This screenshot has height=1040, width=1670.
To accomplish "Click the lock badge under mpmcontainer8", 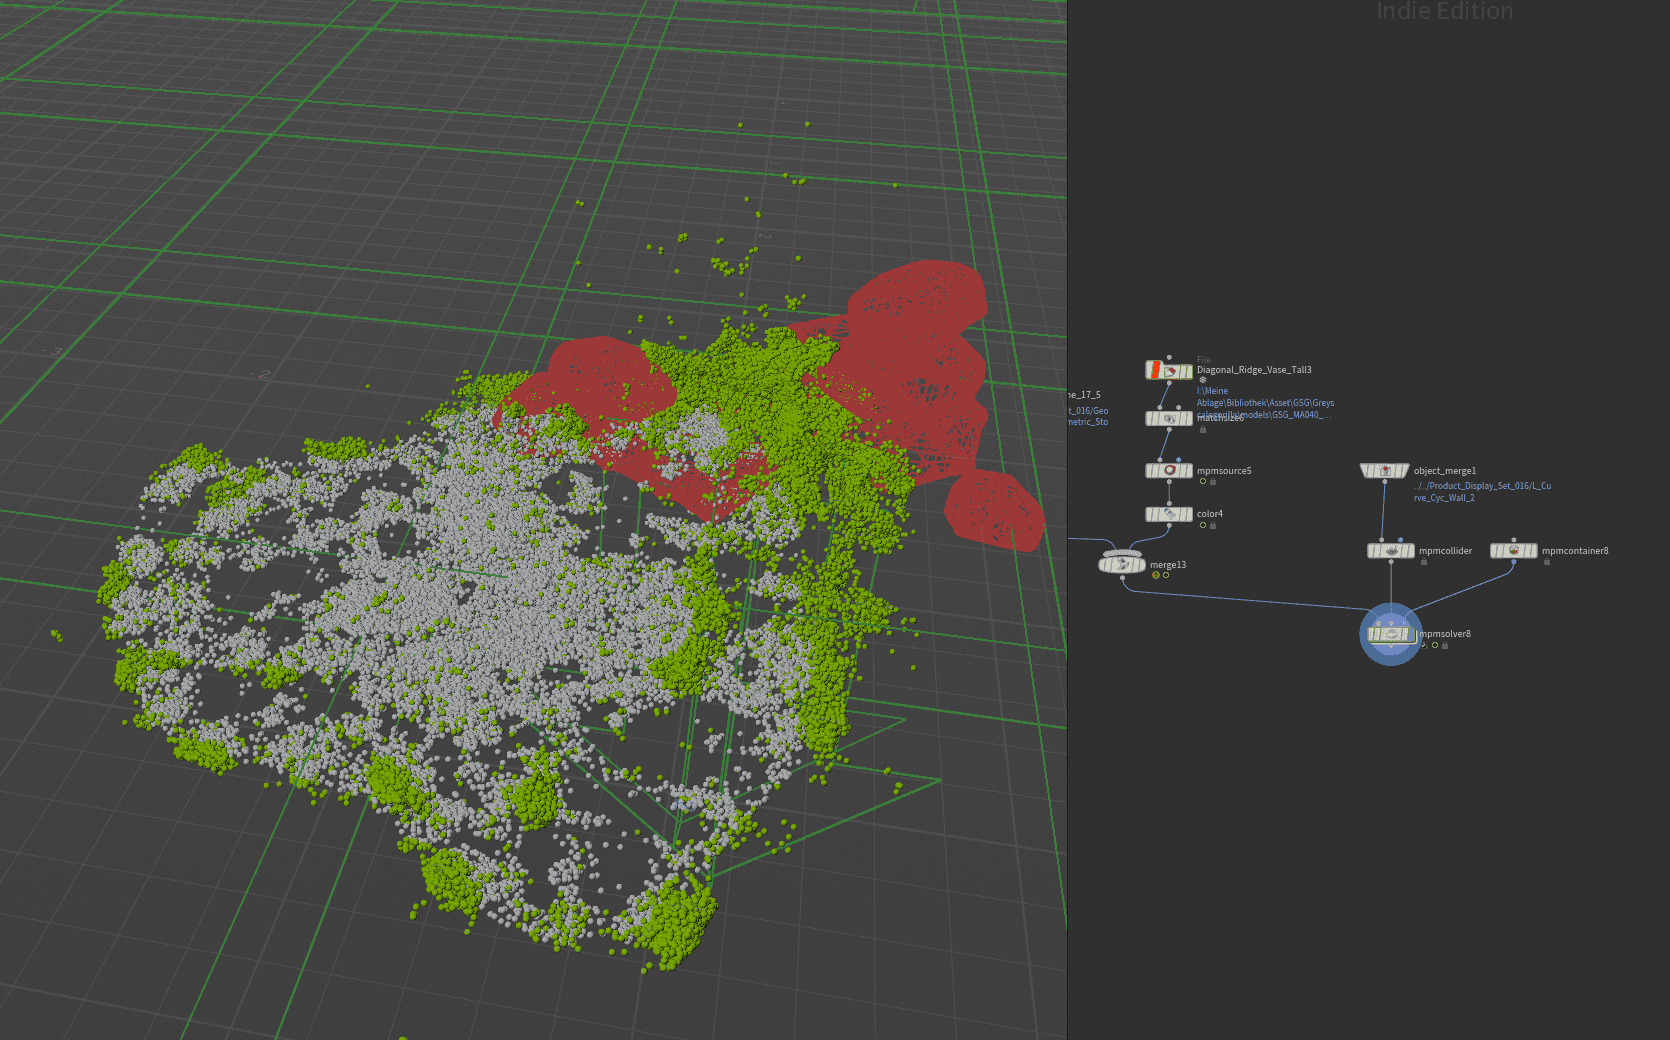I will tap(1546, 561).
